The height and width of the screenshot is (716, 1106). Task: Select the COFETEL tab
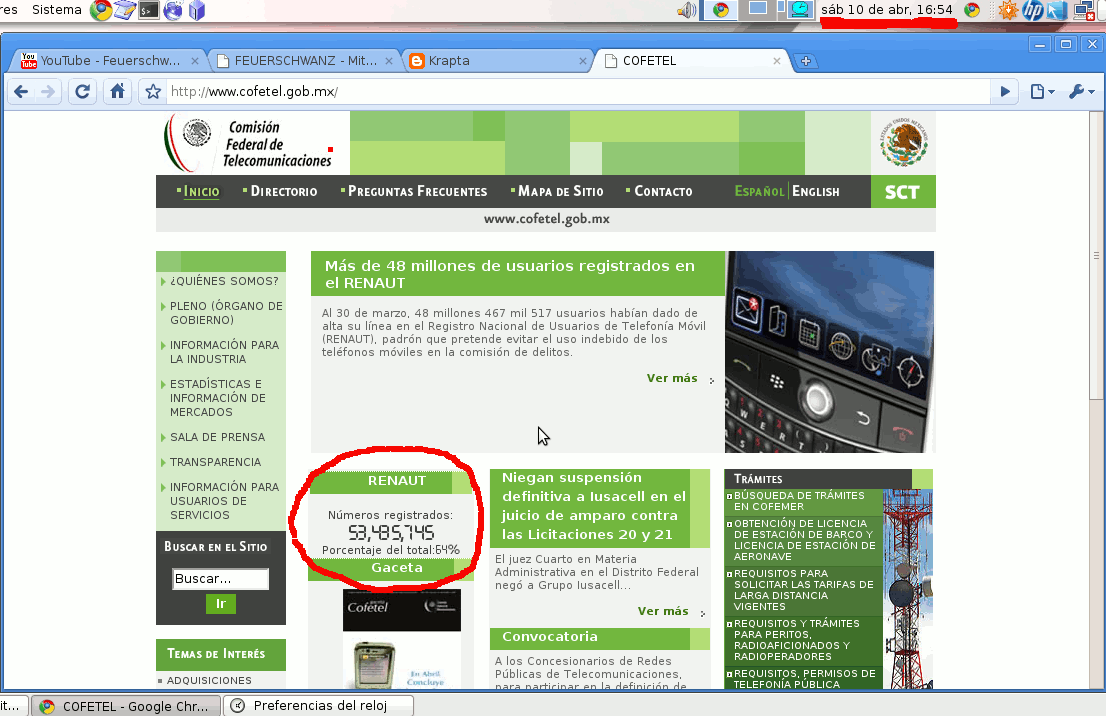693,61
